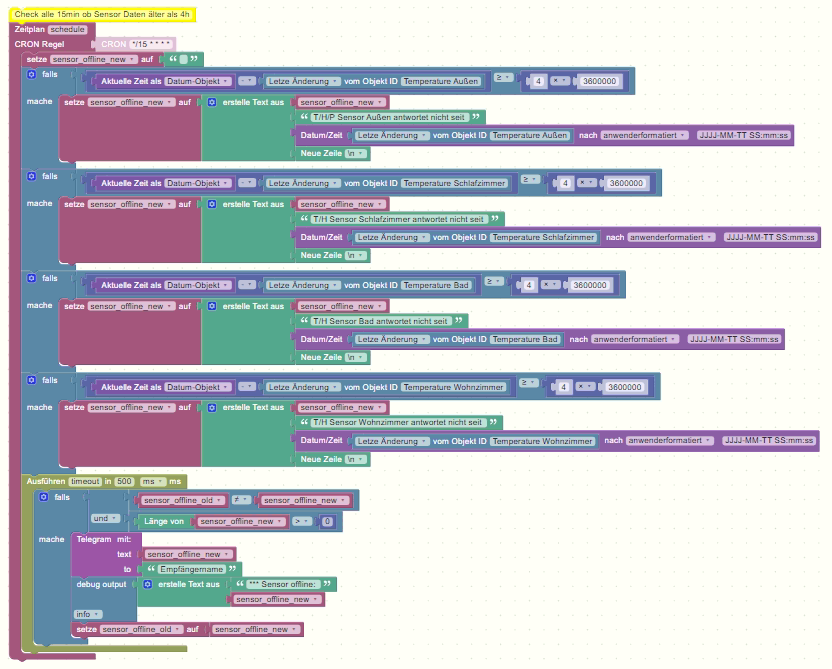Click the JJJJ-MM-TT SS:mm:ss format field in the Temperature Schlafzimmer row
The image size is (832, 669).
point(770,237)
